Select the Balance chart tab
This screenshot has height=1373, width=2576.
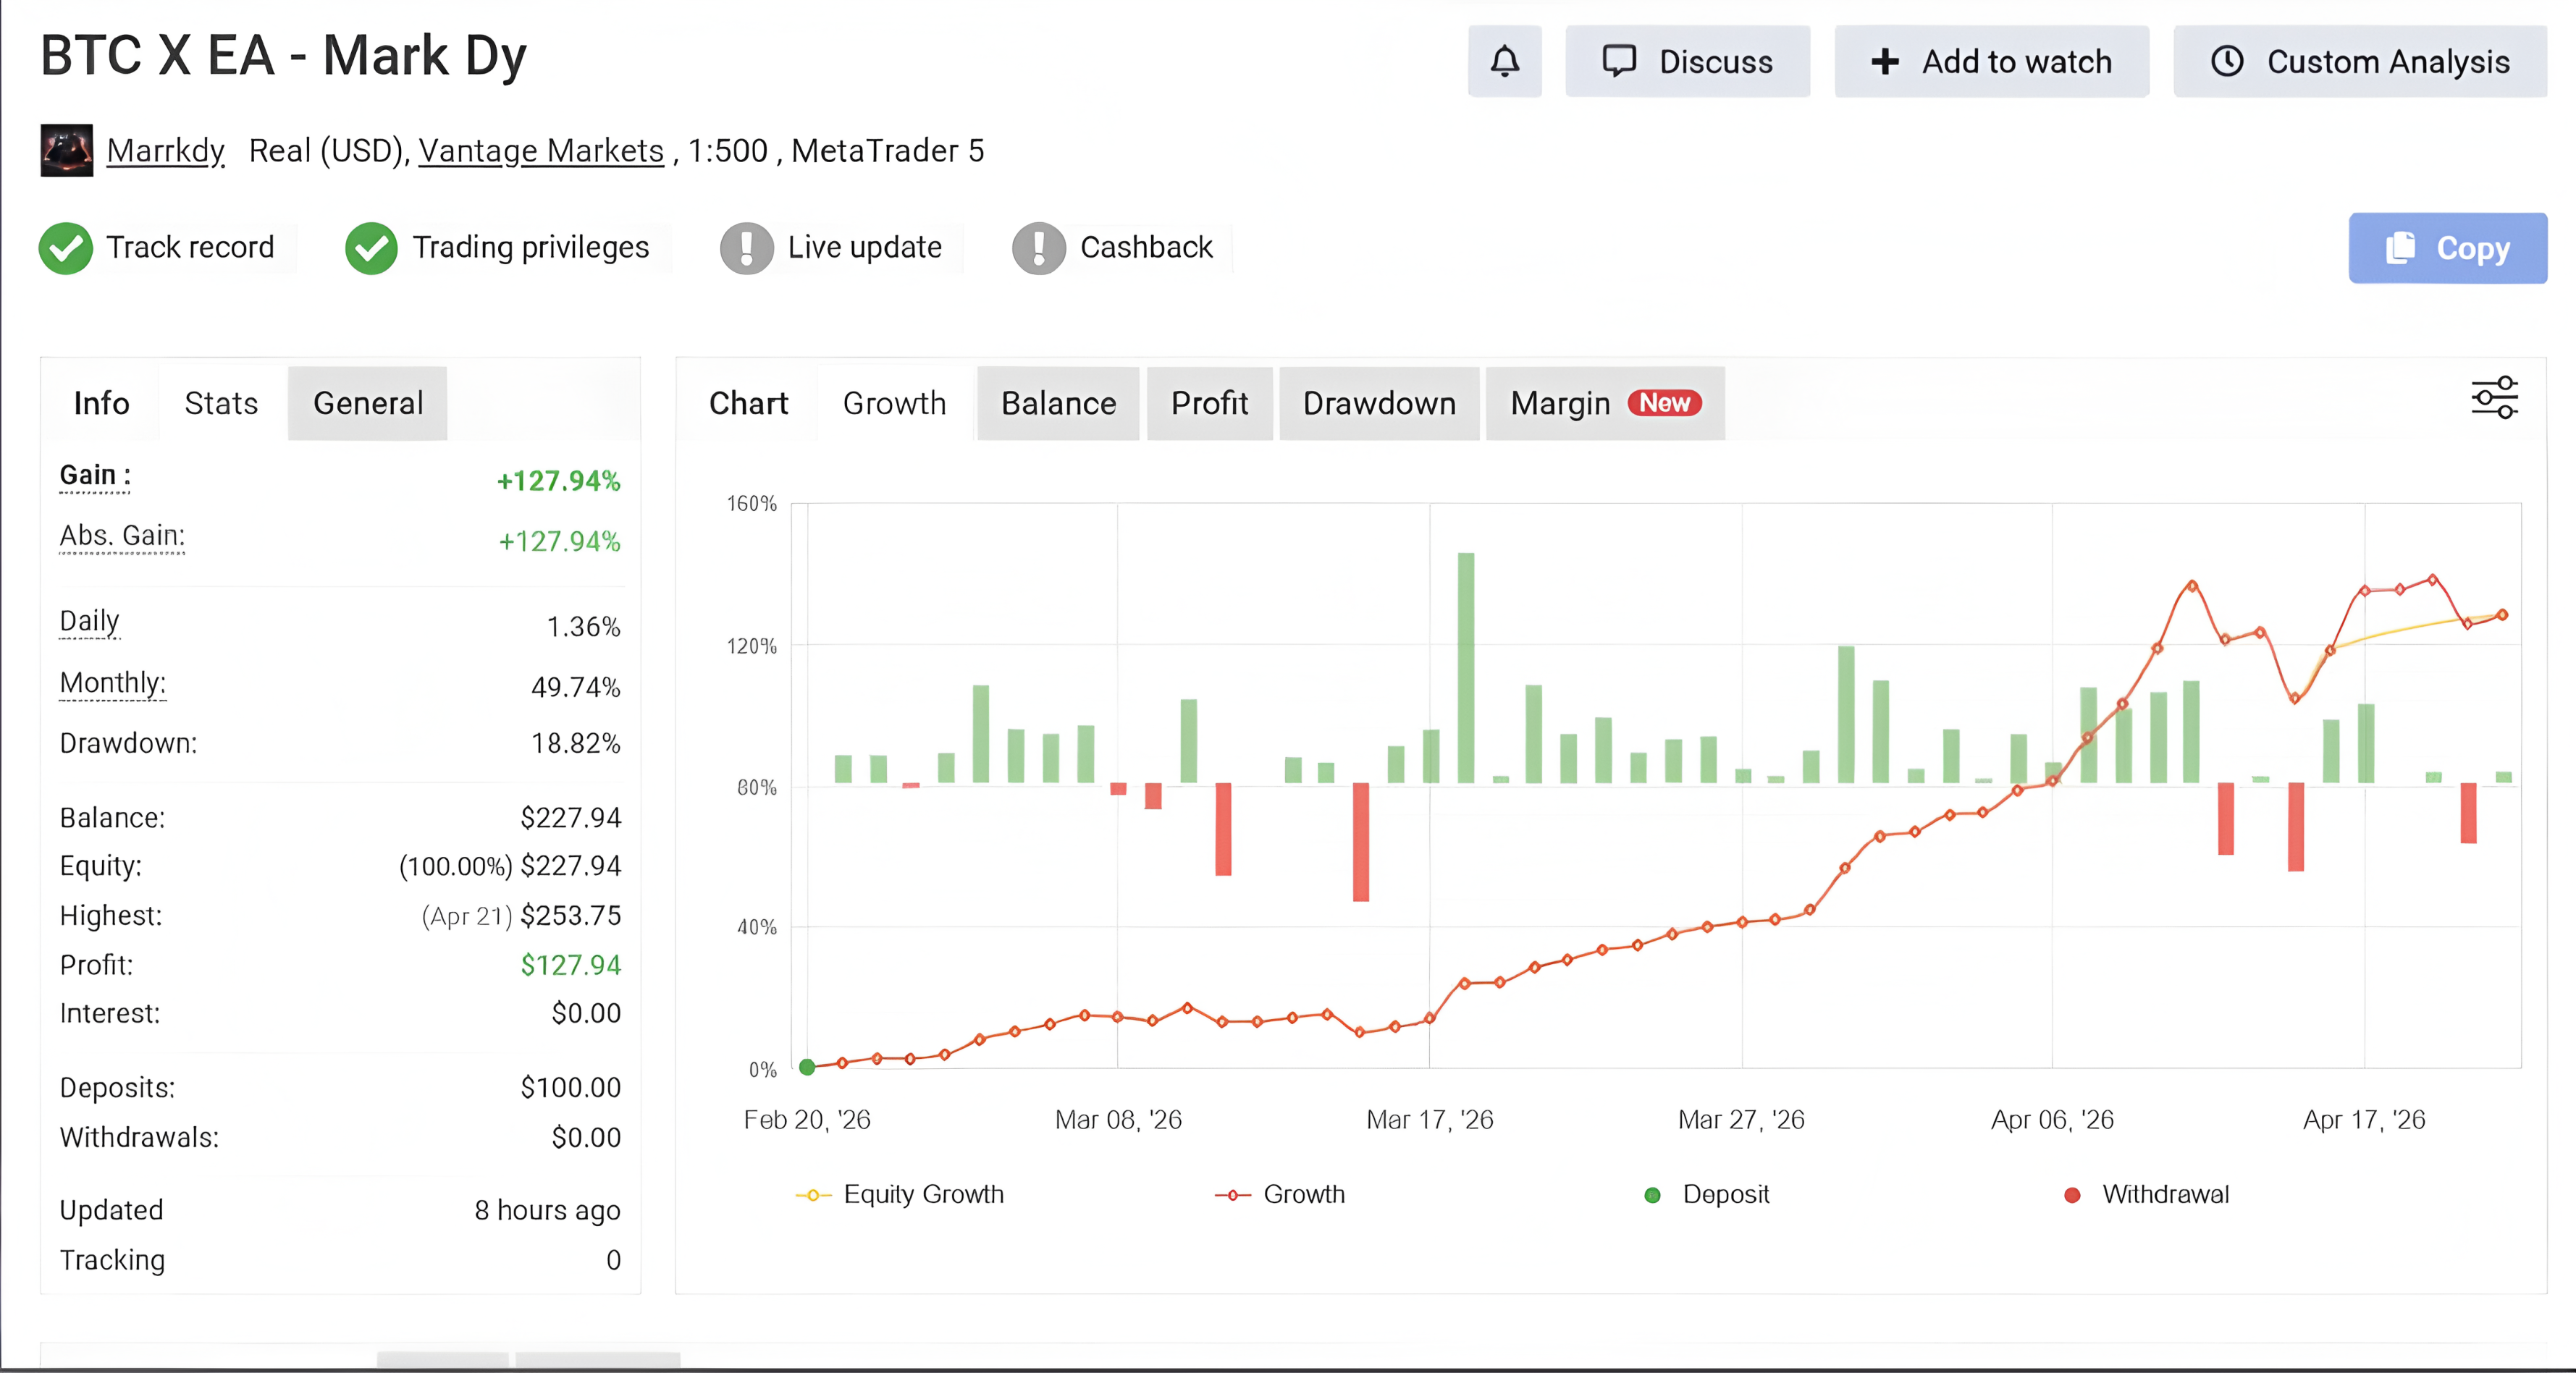click(x=1058, y=403)
